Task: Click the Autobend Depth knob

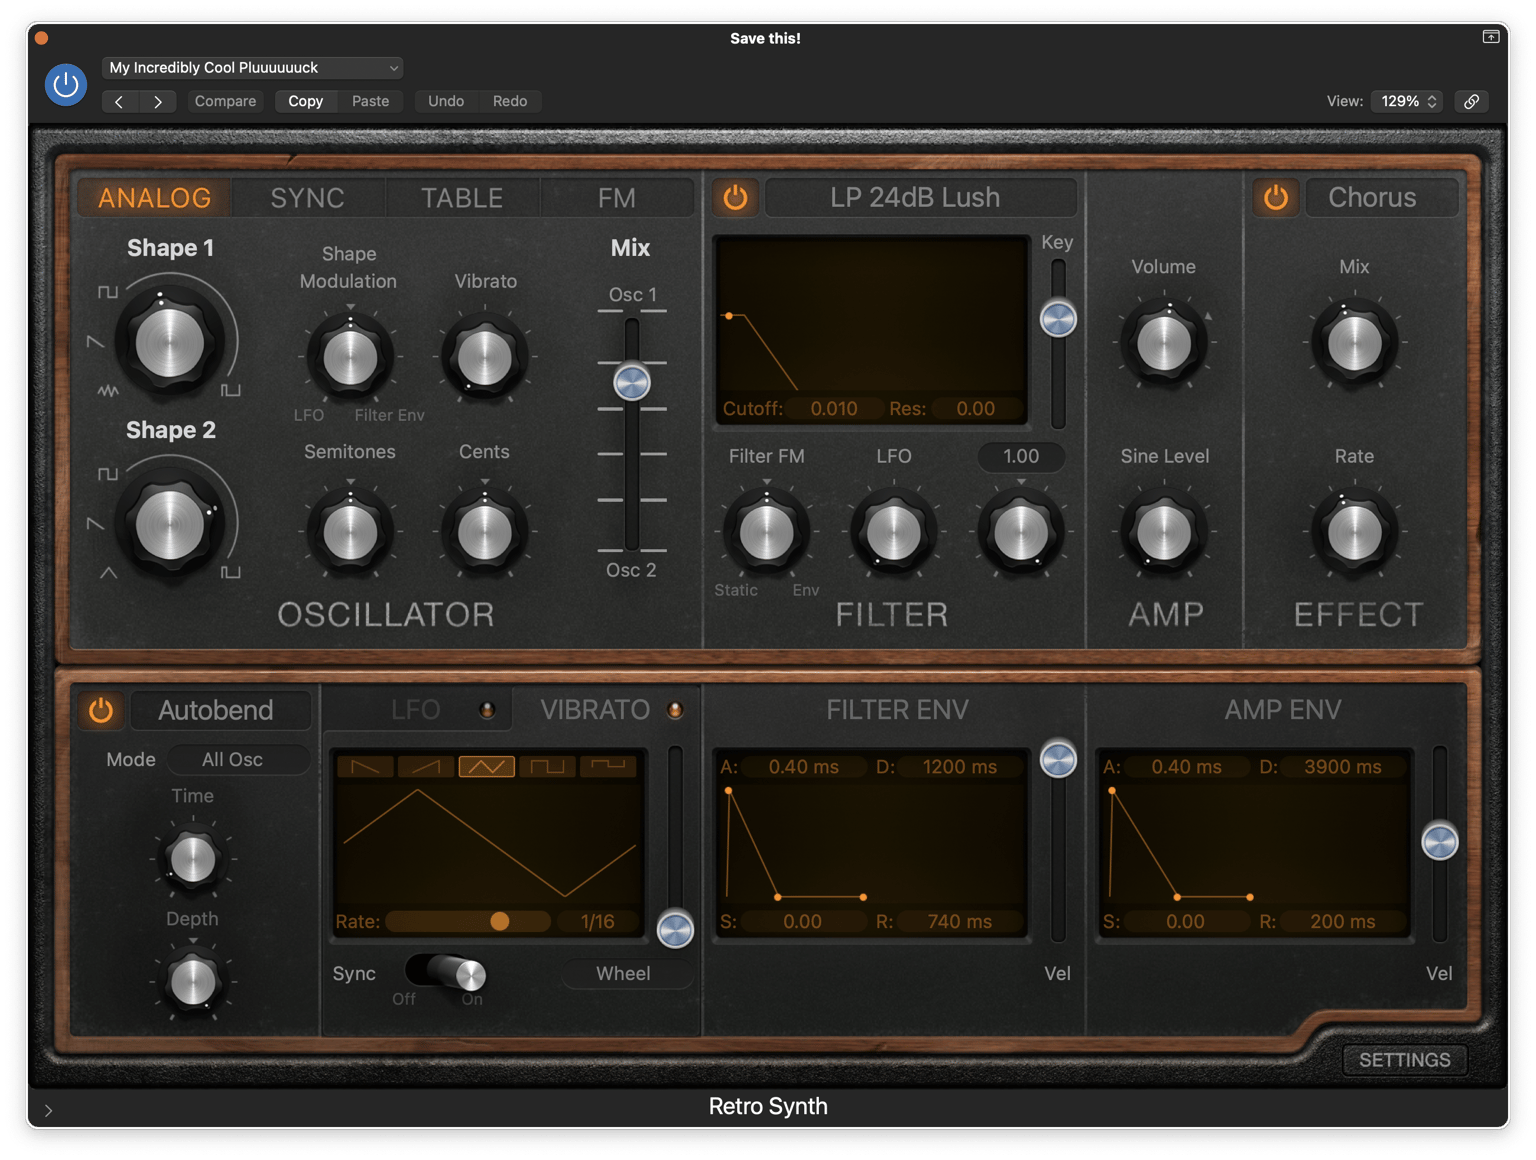Action: pos(192,981)
